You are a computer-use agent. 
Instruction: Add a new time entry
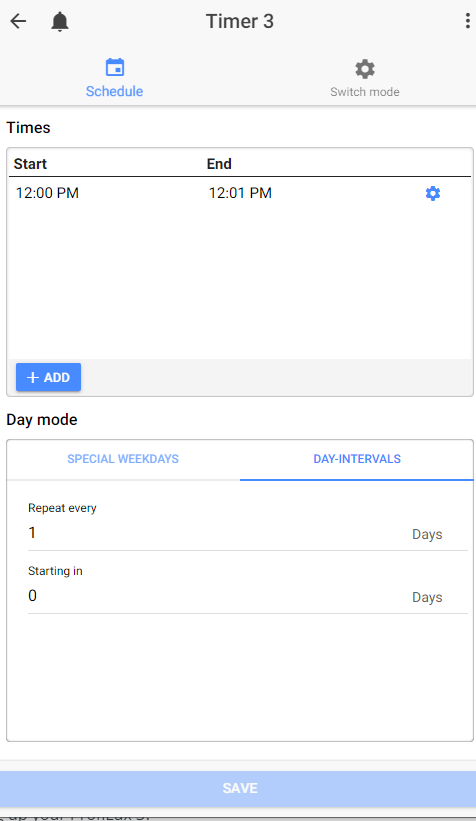pyautogui.click(x=48, y=377)
